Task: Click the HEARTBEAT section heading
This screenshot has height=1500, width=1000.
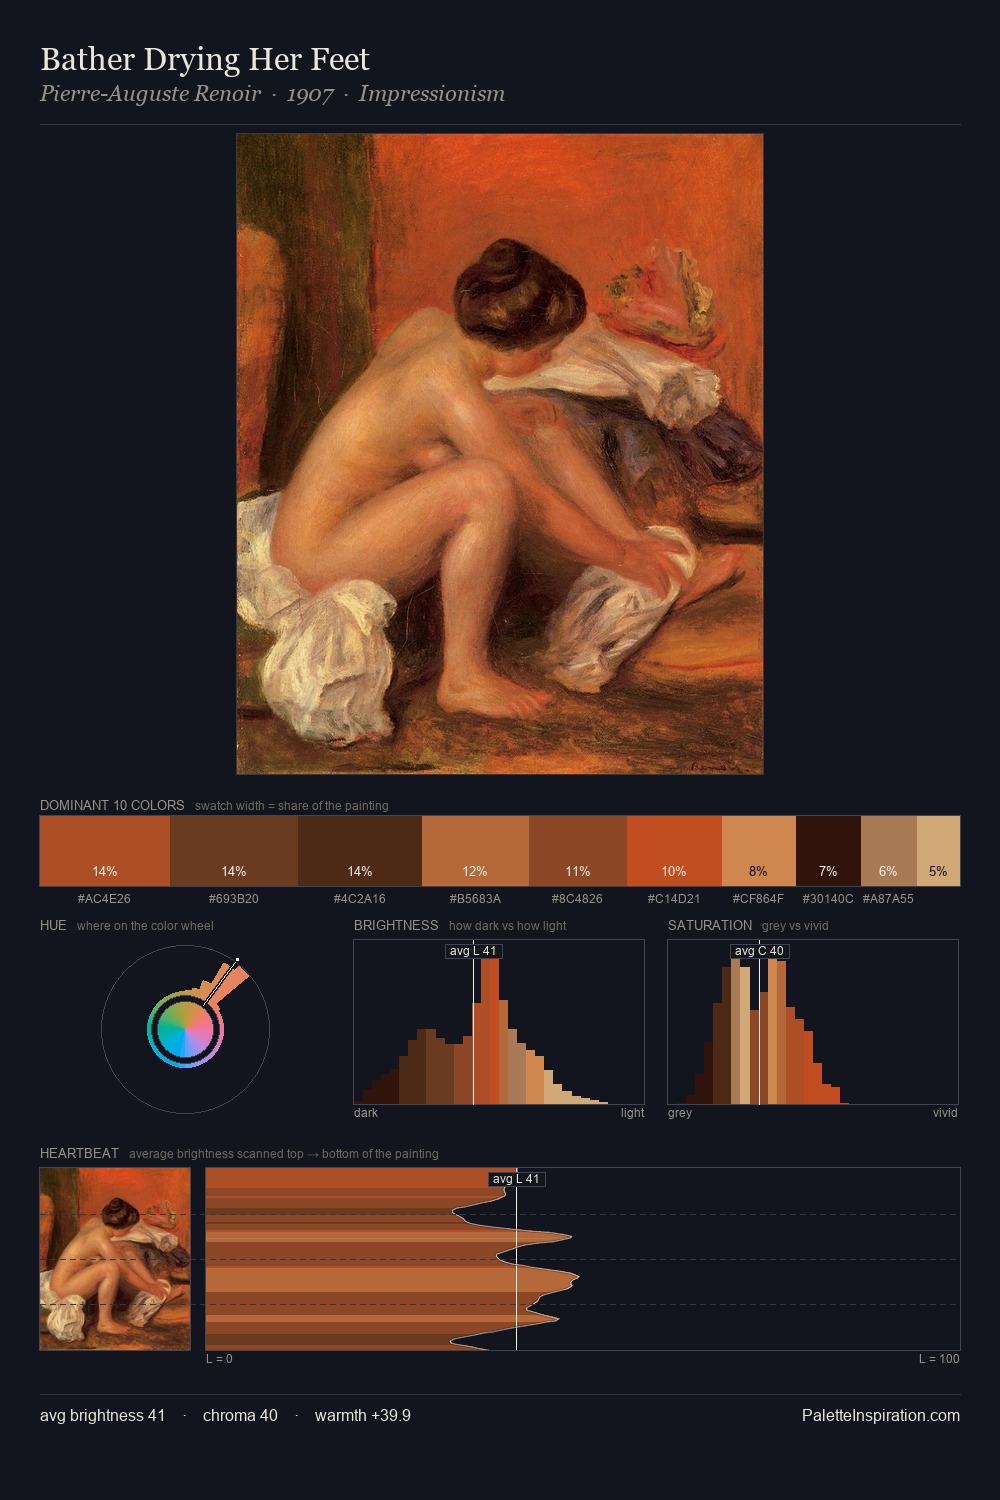Action: (x=79, y=1153)
